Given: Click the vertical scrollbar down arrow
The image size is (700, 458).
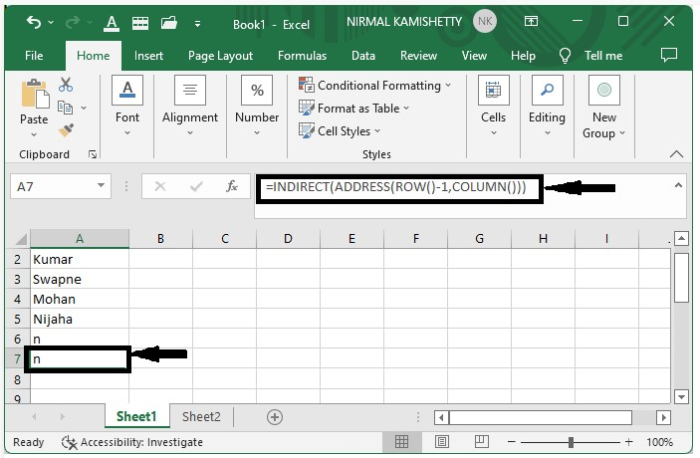Looking at the screenshot, I should pos(681,396).
